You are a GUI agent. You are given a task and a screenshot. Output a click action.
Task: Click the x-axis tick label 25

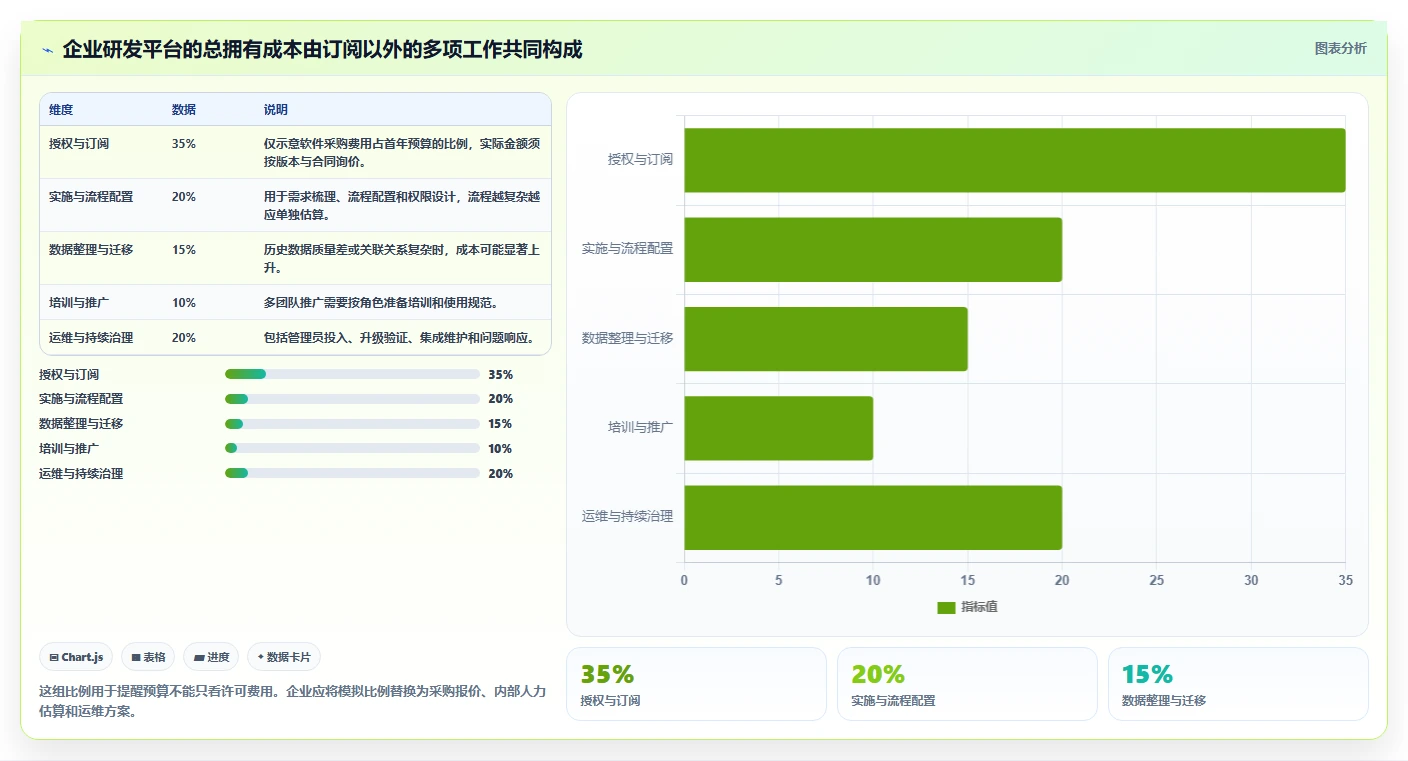tap(1156, 581)
